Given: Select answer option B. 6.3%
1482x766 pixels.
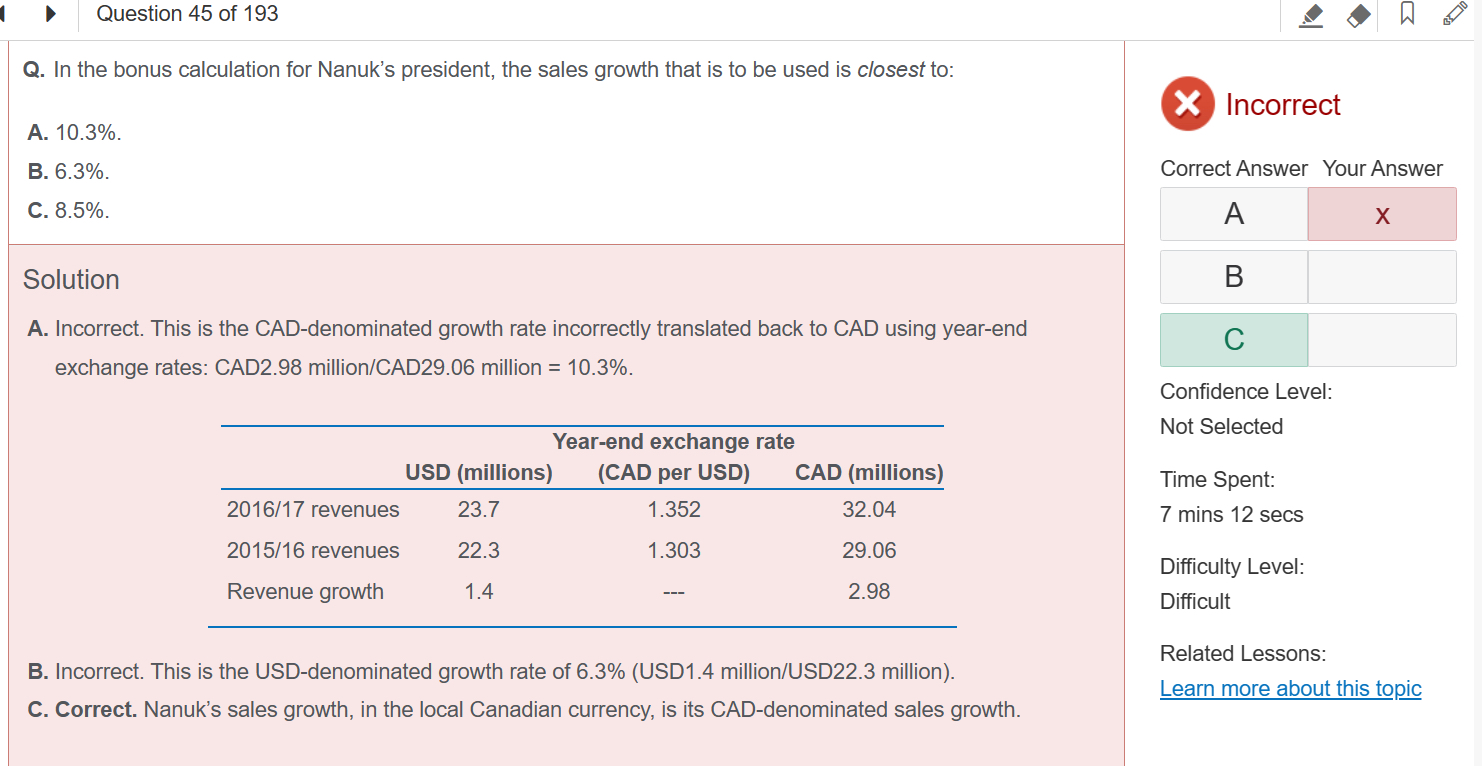Looking at the screenshot, I should point(69,172).
